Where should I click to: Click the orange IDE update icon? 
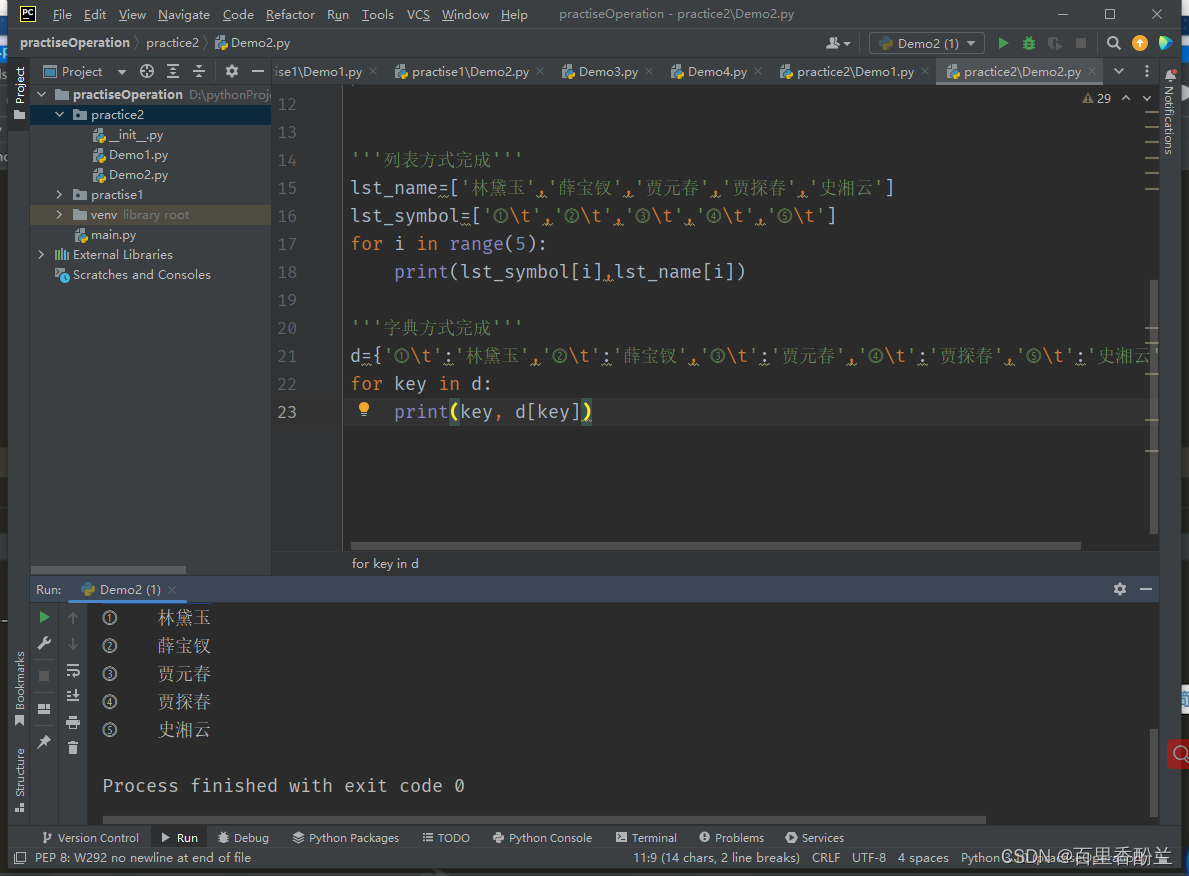pyautogui.click(x=1140, y=43)
